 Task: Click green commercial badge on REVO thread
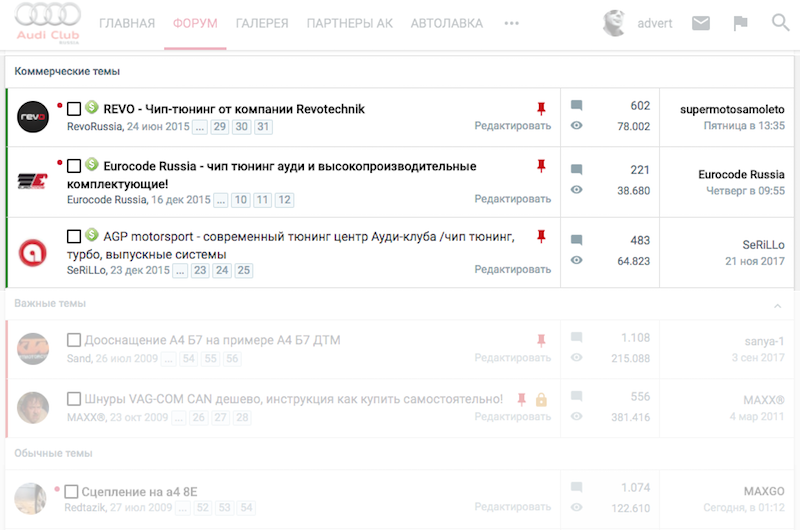pyautogui.click(x=92, y=107)
